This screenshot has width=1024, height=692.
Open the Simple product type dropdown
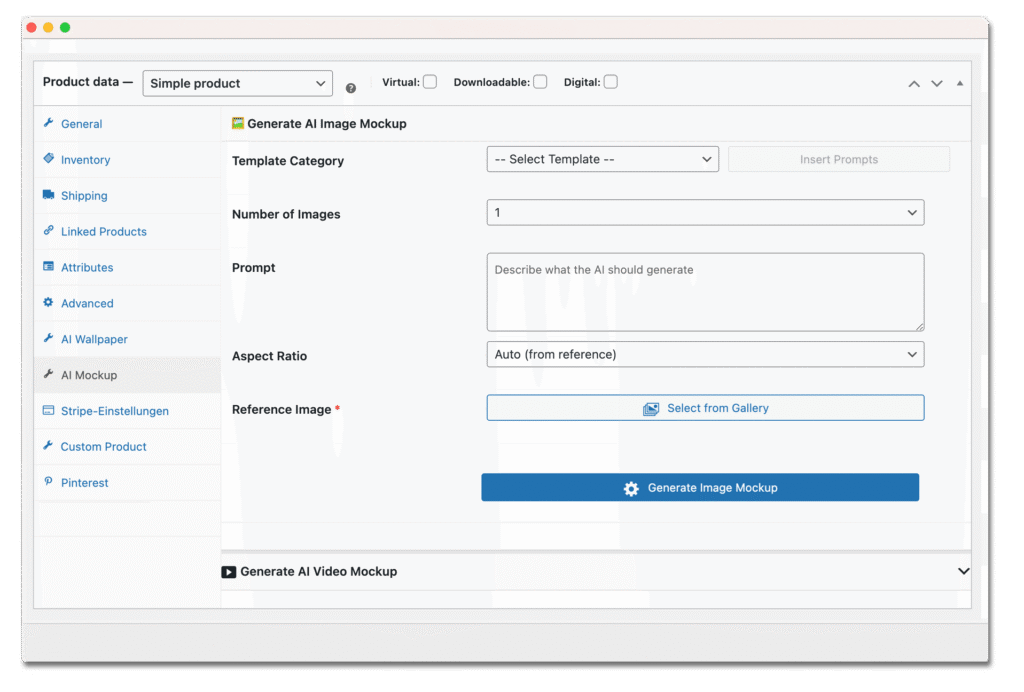(x=238, y=83)
